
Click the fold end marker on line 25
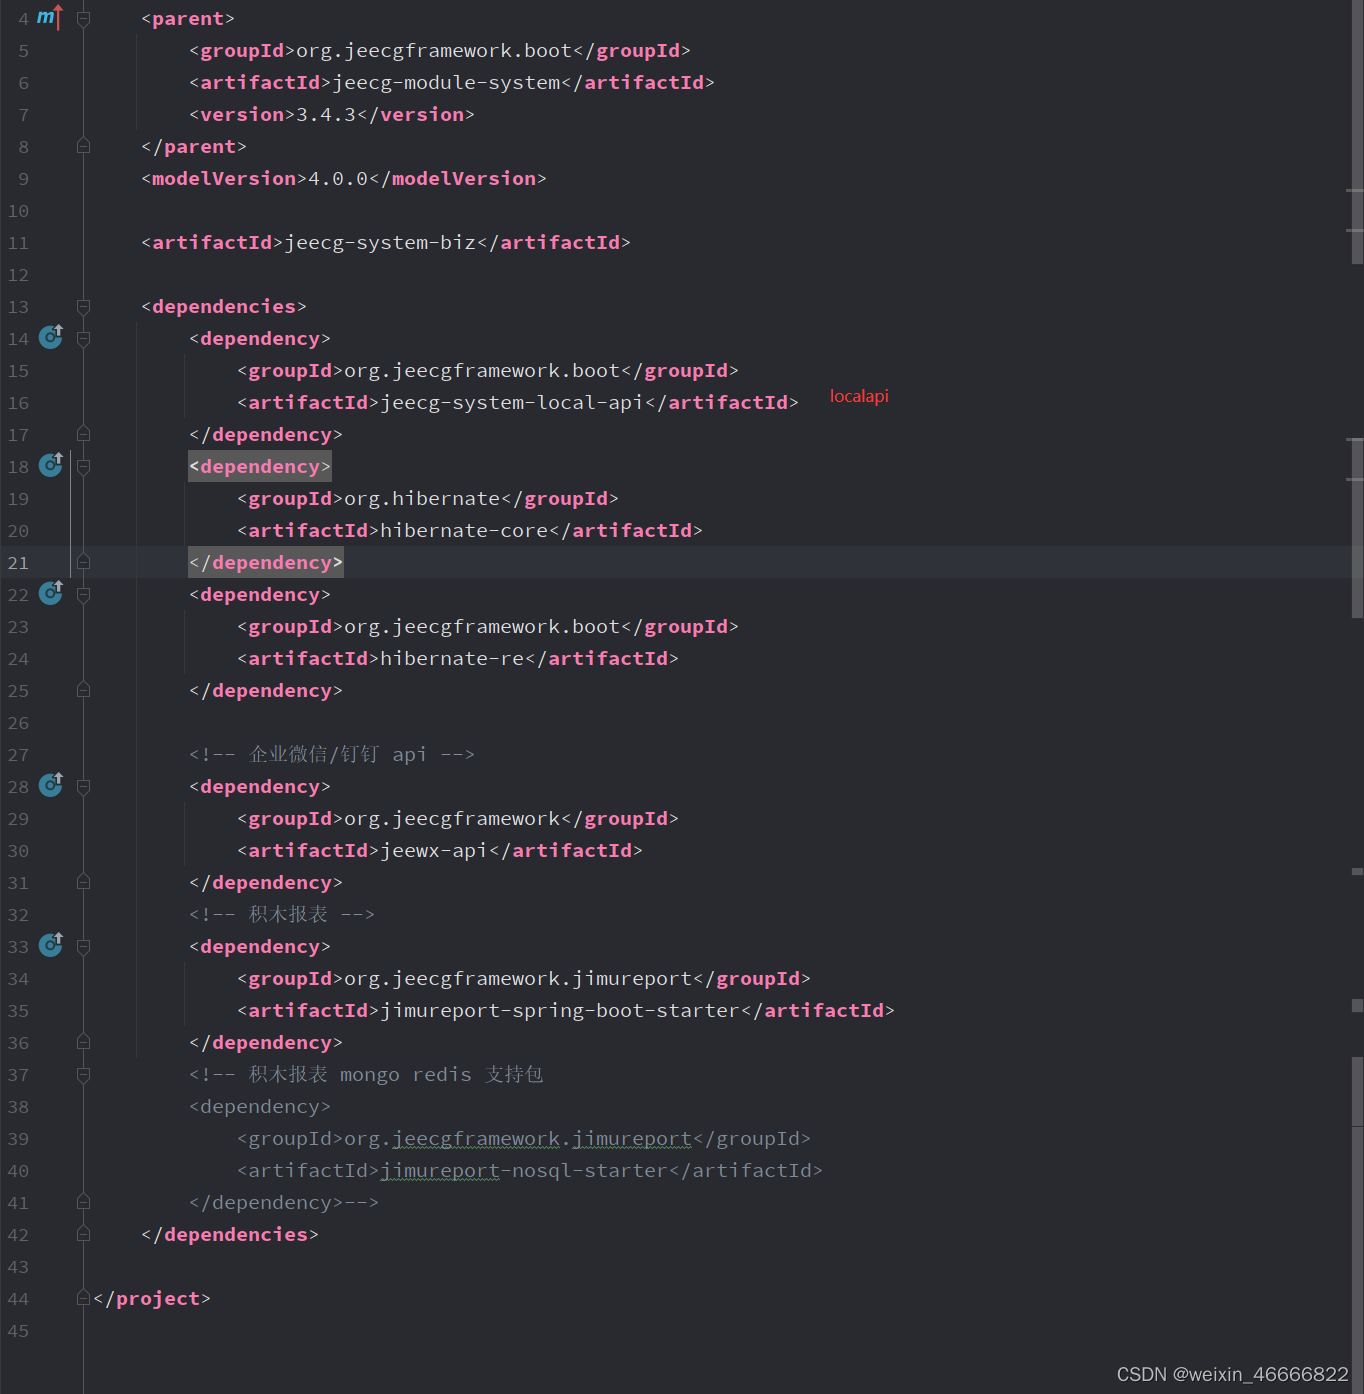[84, 690]
